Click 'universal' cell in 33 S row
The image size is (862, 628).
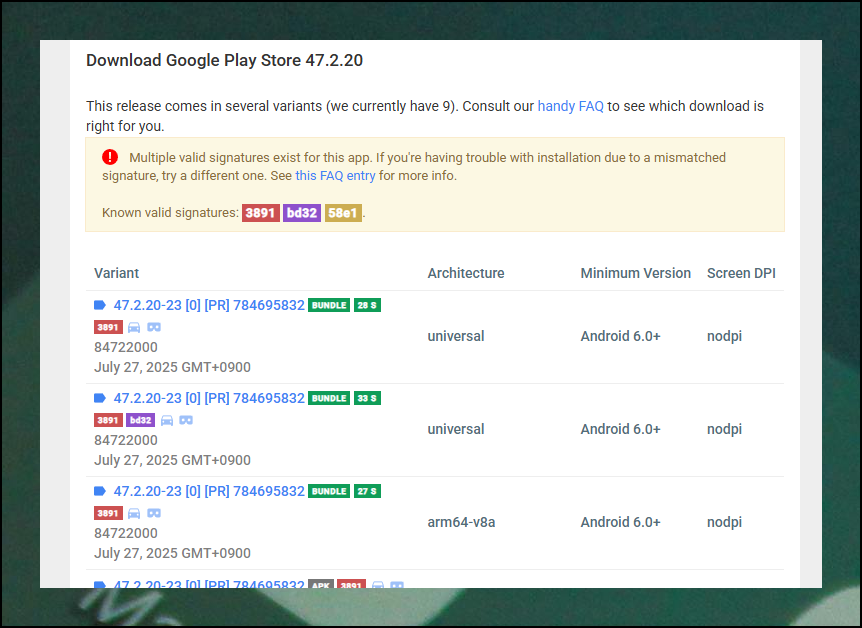click(456, 429)
